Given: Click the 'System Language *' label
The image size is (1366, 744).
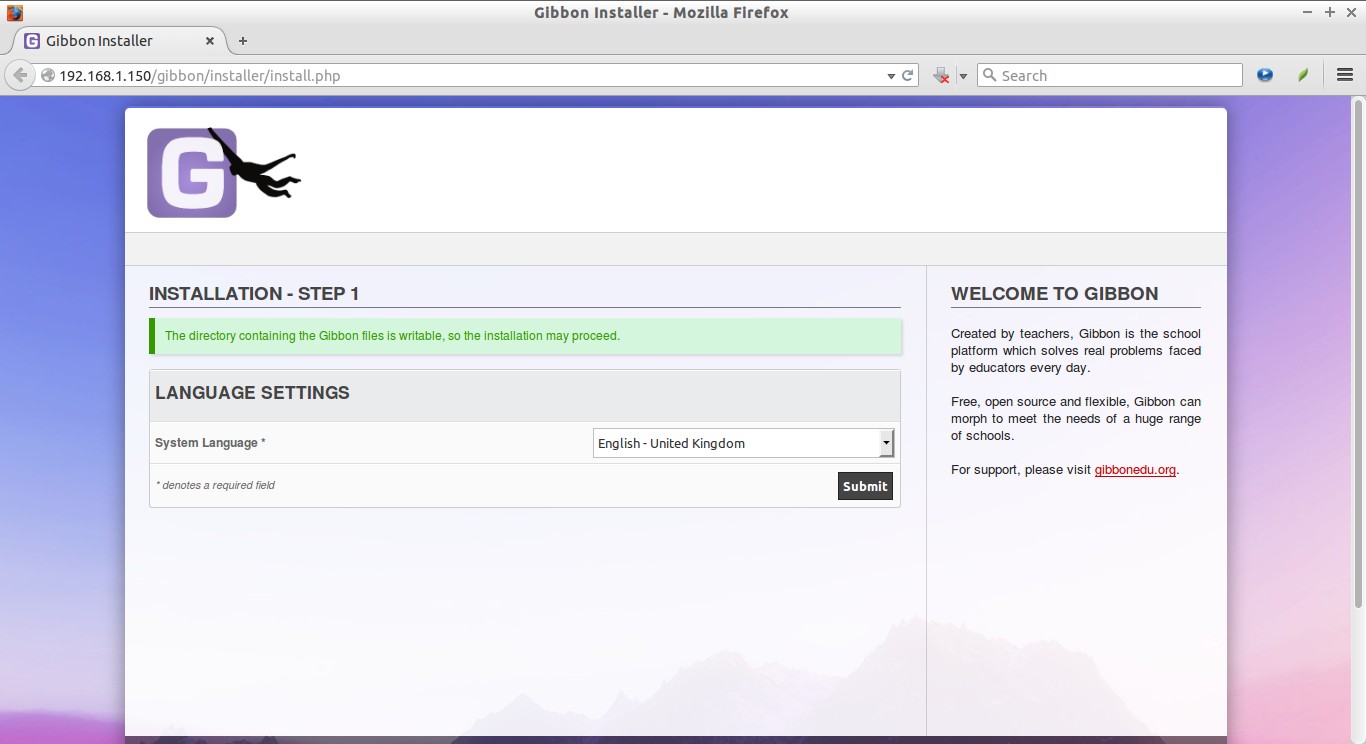Looking at the screenshot, I should pyautogui.click(x=210, y=443).
